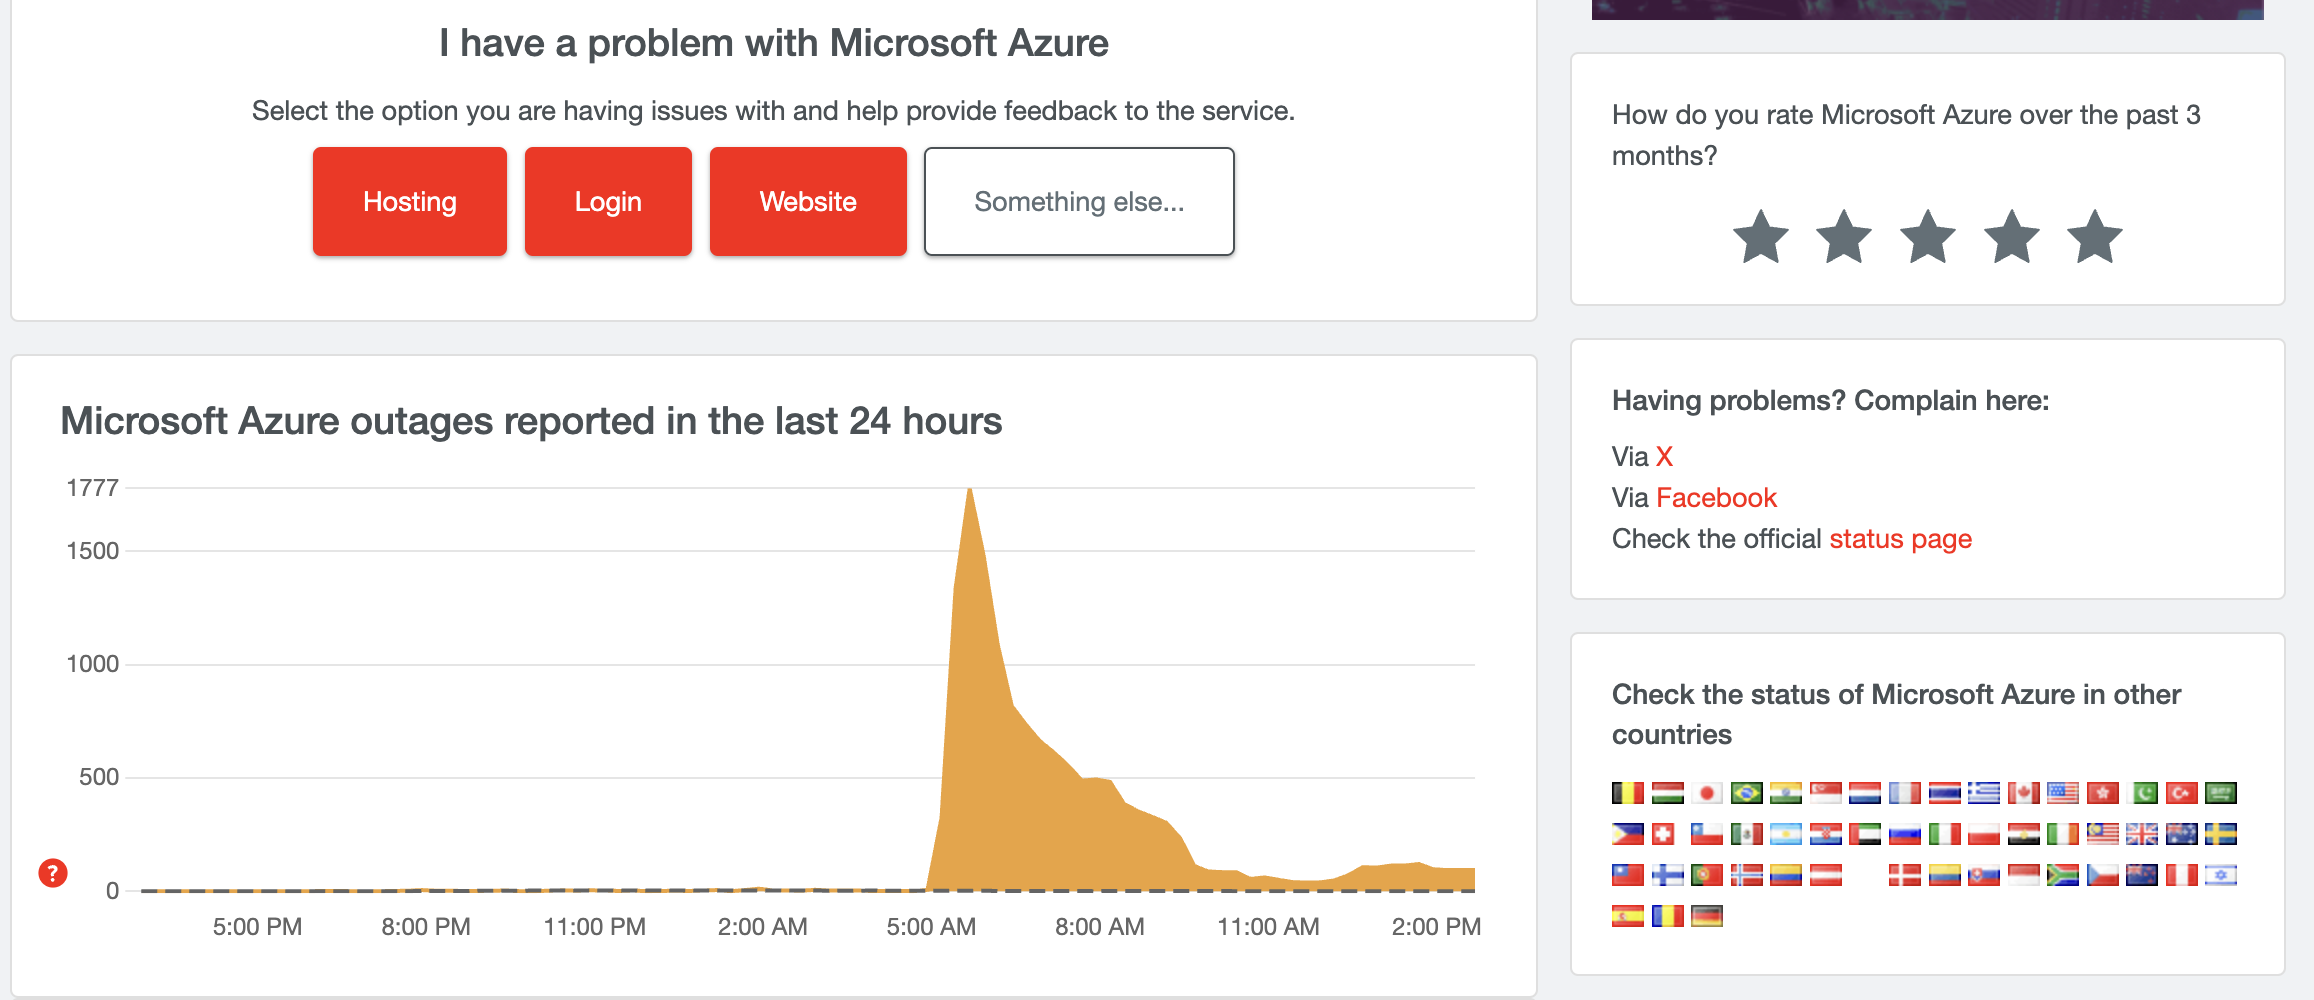Select the Turkey flag

tap(2182, 793)
